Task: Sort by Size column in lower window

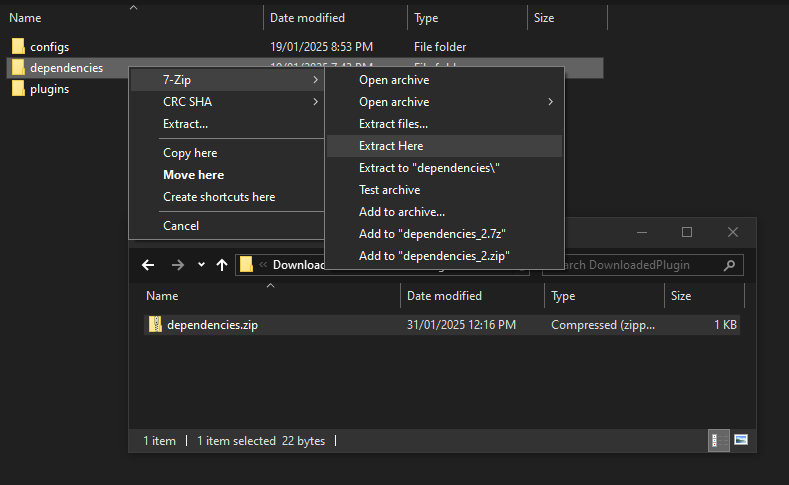Action: 681,296
